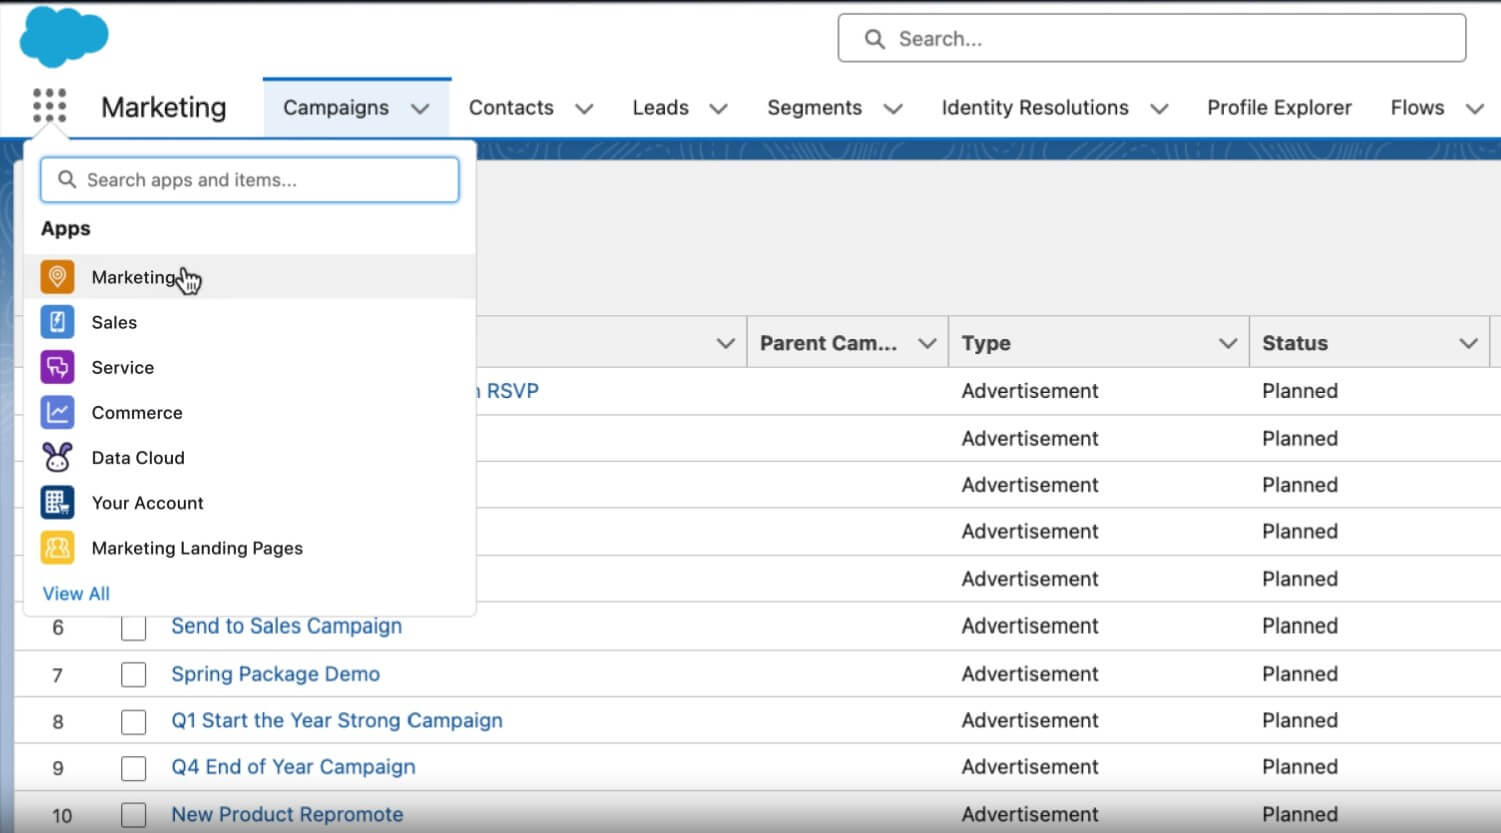Image resolution: width=1501 pixels, height=833 pixels.
Task: Open the Spring Package Demo campaign
Action: [x=275, y=674]
